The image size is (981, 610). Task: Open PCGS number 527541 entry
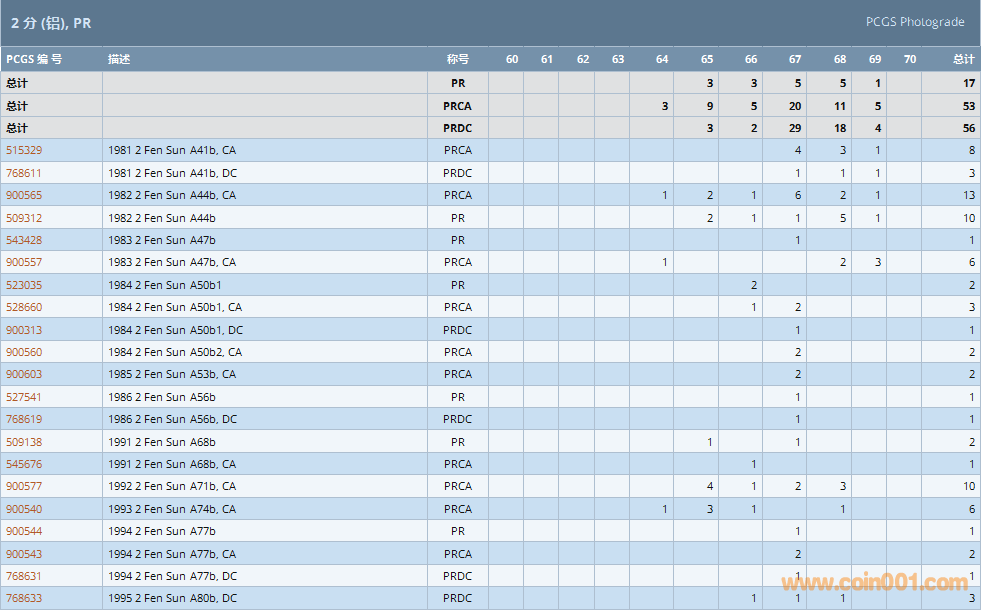click(x=24, y=397)
